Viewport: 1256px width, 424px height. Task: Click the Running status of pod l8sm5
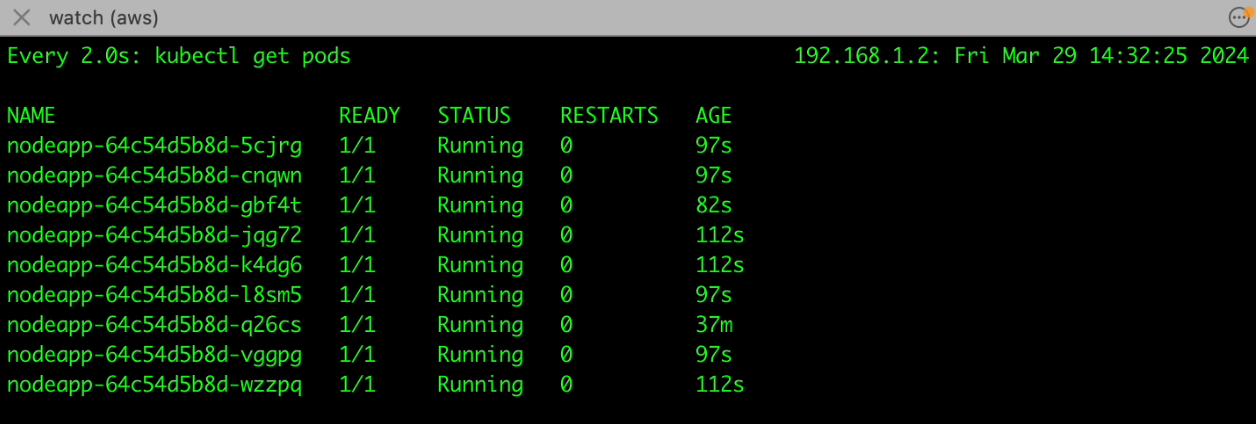(480, 296)
